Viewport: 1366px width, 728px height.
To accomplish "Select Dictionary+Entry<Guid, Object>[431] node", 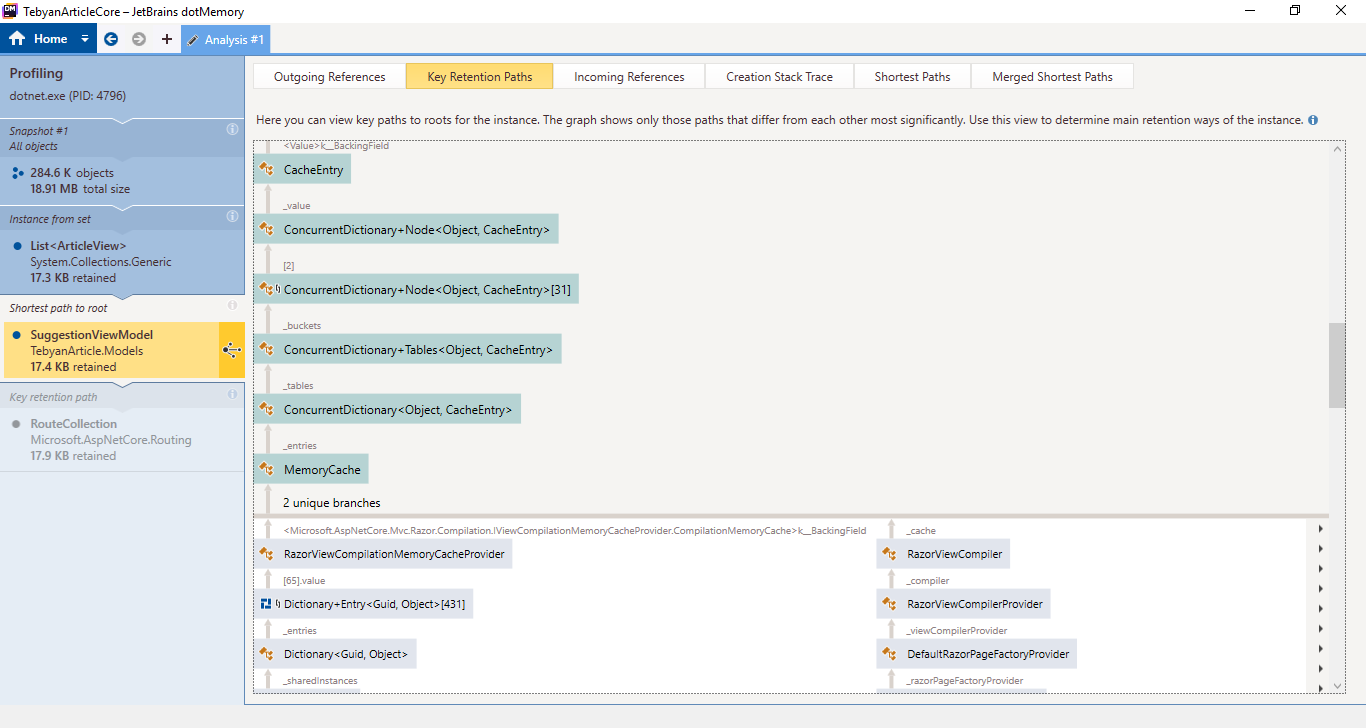I will [363, 604].
